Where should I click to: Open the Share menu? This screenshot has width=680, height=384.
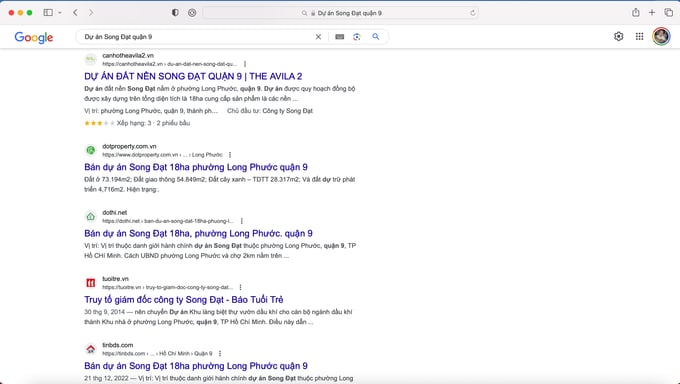pyautogui.click(x=636, y=13)
